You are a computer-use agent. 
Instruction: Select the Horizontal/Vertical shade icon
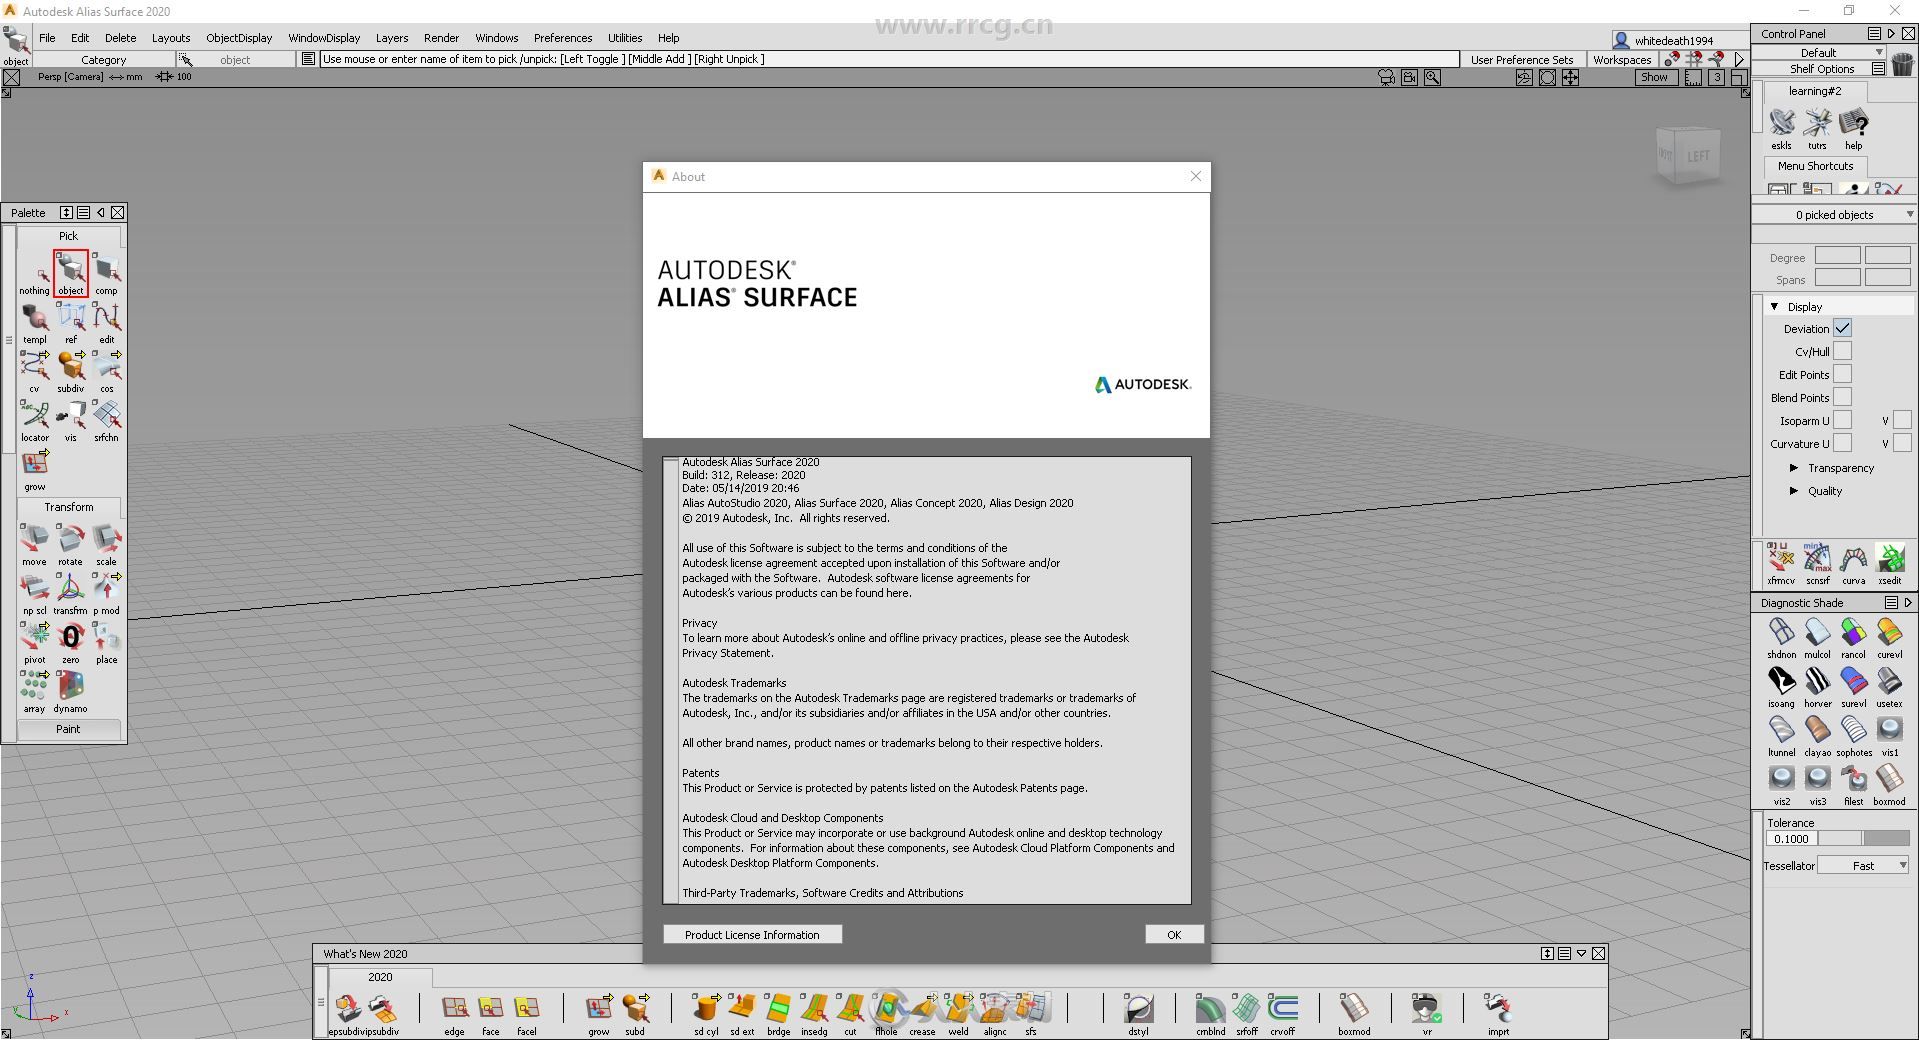pyautogui.click(x=1817, y=687)
